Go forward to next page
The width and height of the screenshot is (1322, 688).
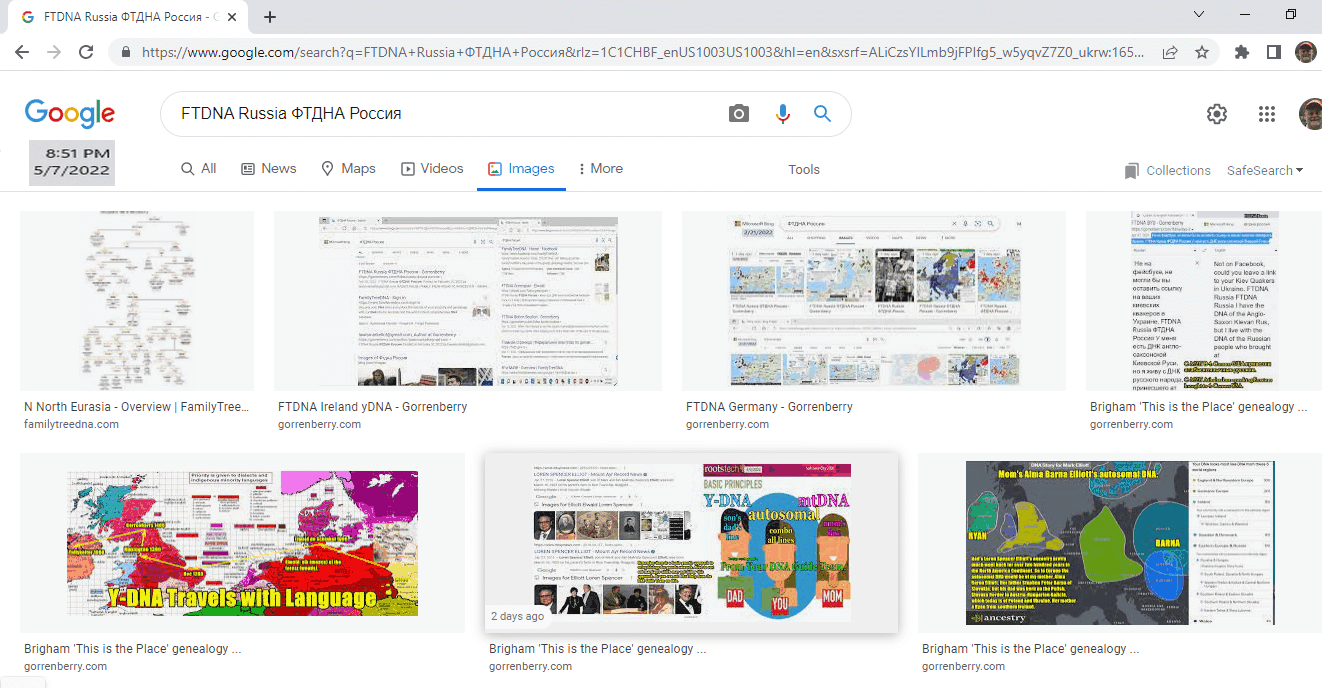point(54,52)
